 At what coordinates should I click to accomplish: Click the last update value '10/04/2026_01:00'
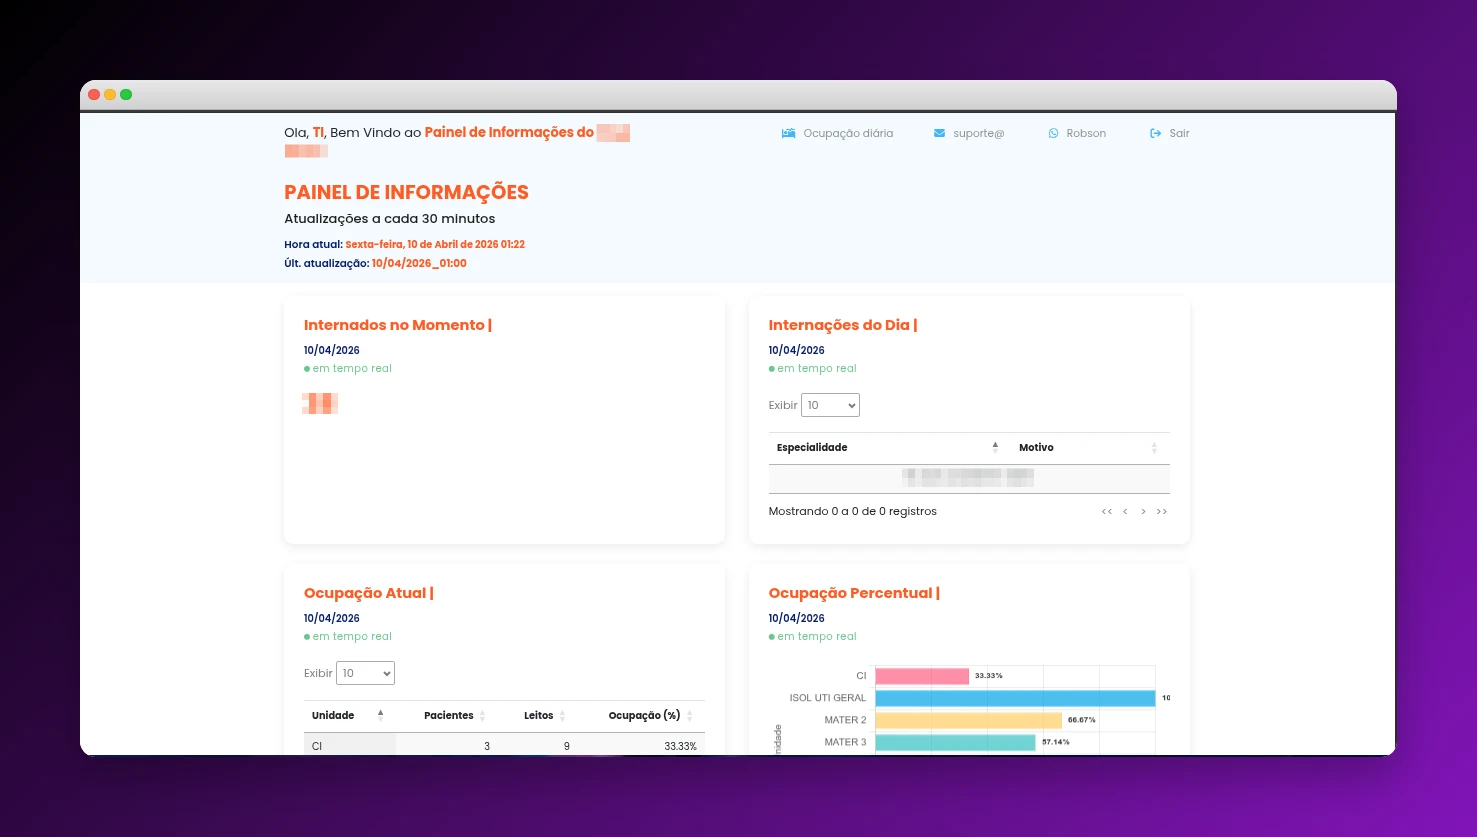[x=419, y=264]
